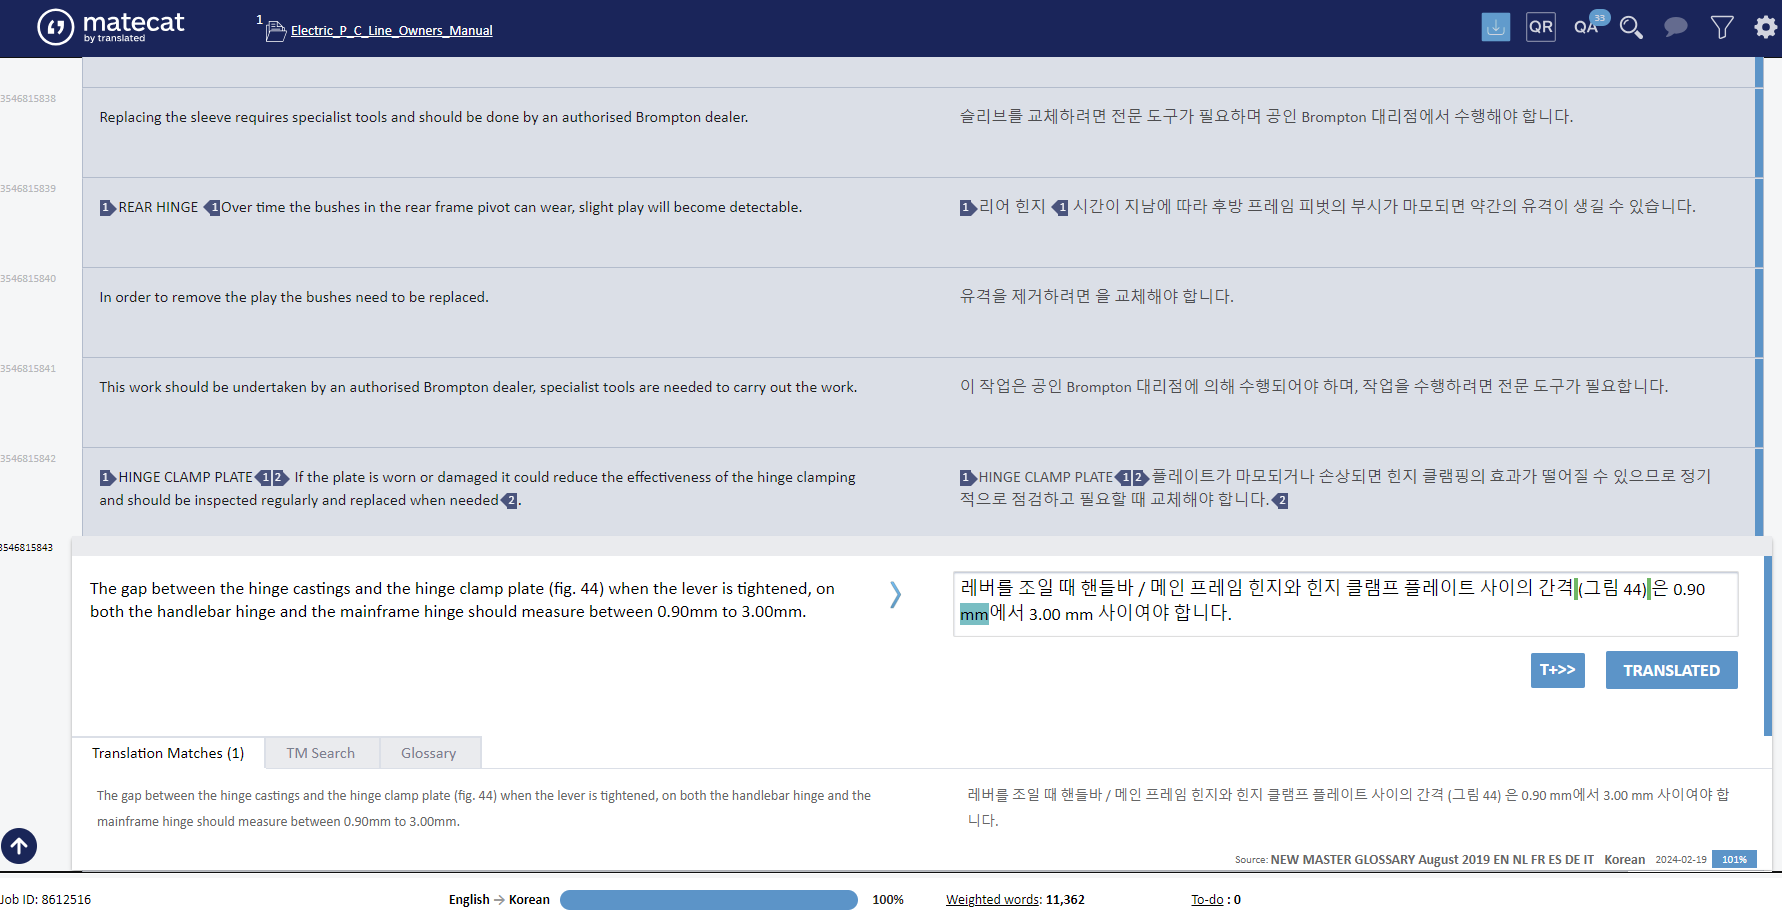Click the scroll-to-top arrow button
The height and width of the screenshot is (913, 1782).
tap(20, 845)
